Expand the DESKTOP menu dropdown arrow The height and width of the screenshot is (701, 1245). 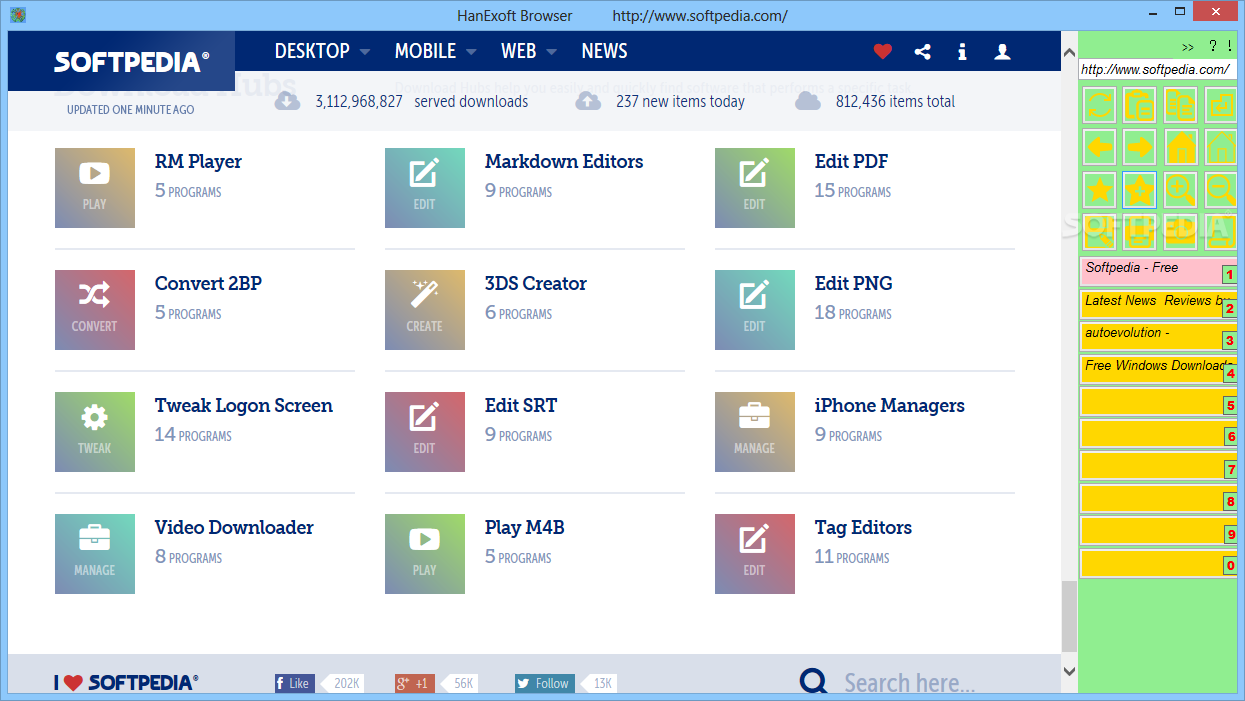(364, 52)
